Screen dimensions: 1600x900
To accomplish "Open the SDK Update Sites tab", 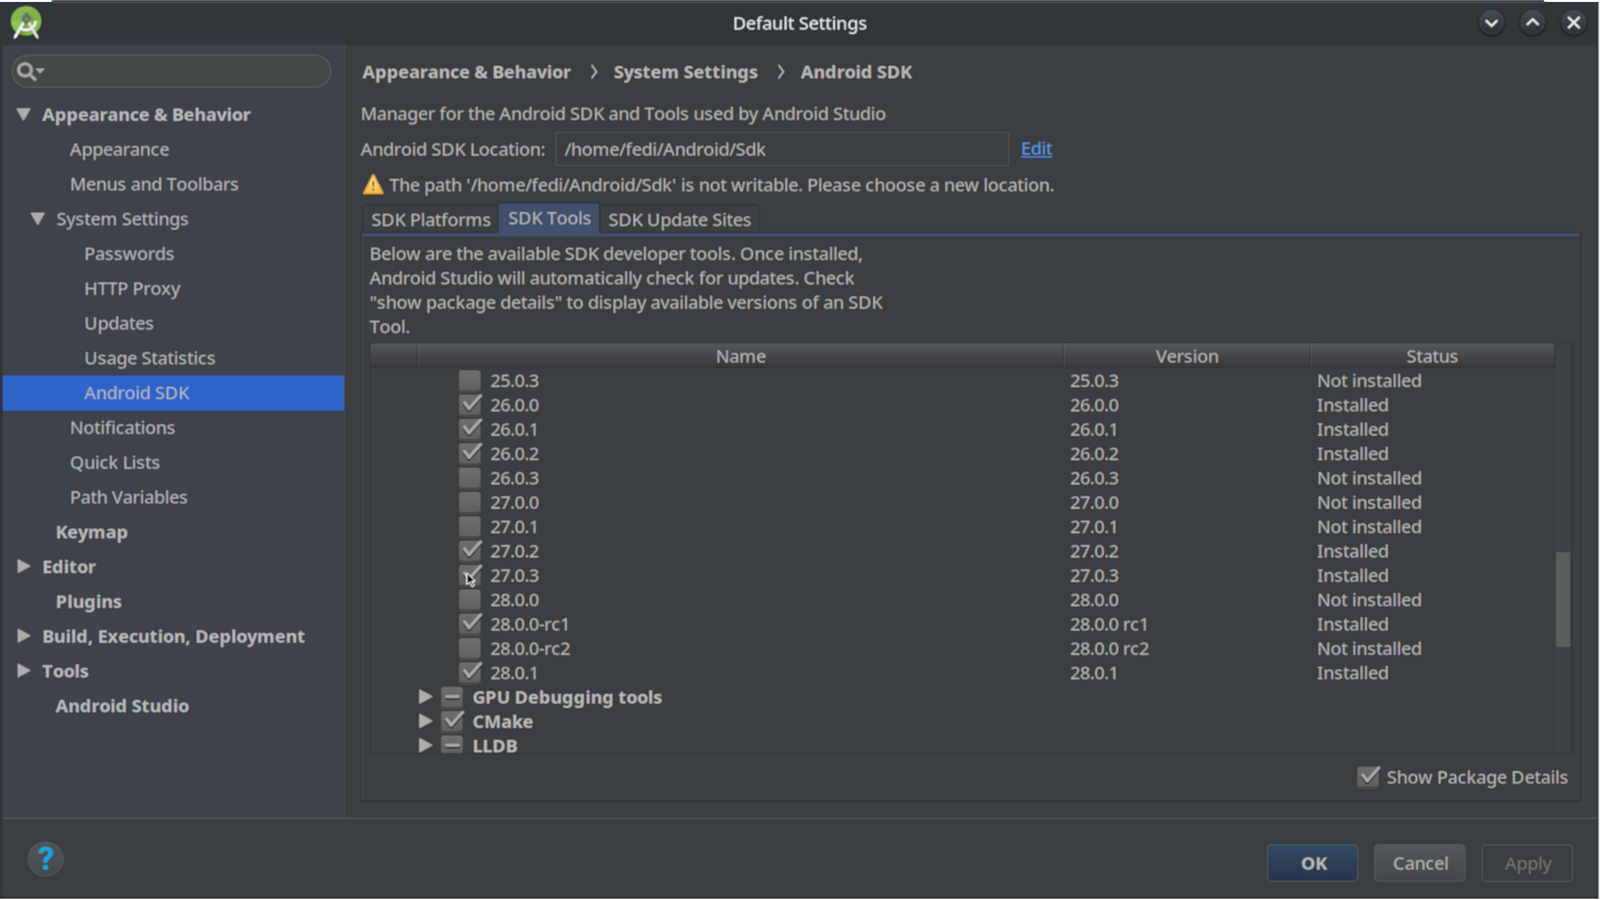I will [x=680, y=220].
